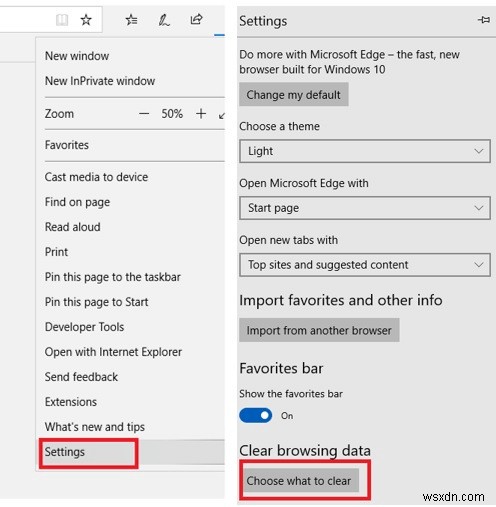
Task: Toggle Show the favorites bar switch
Action: pos(256,415)
